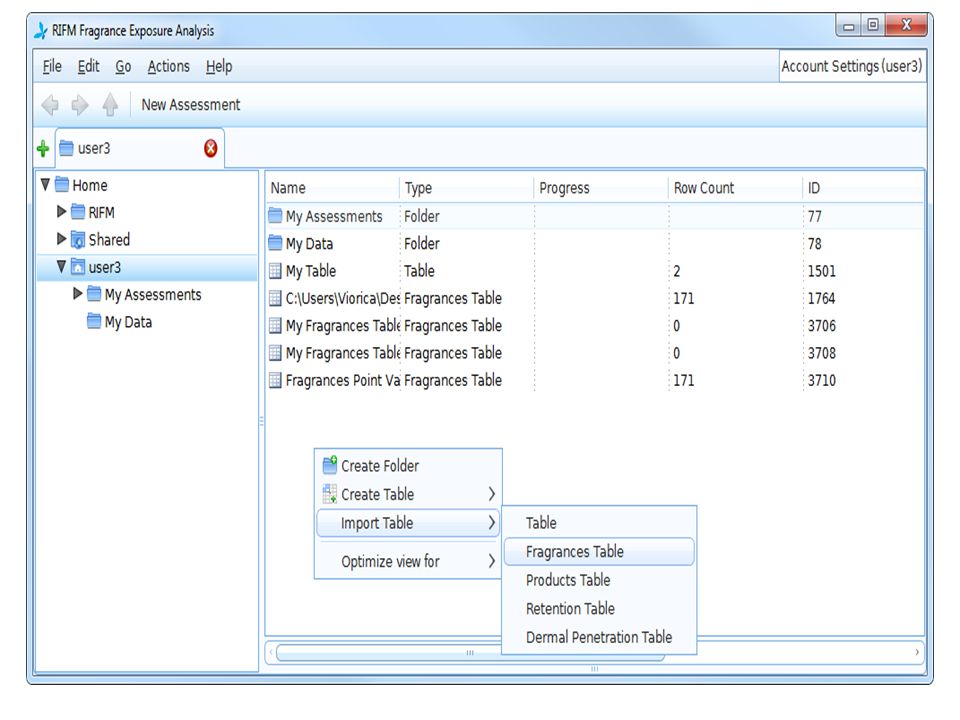Sort by the Progress column header
This screenshot has height=720, width=960.
pos(602,188)
